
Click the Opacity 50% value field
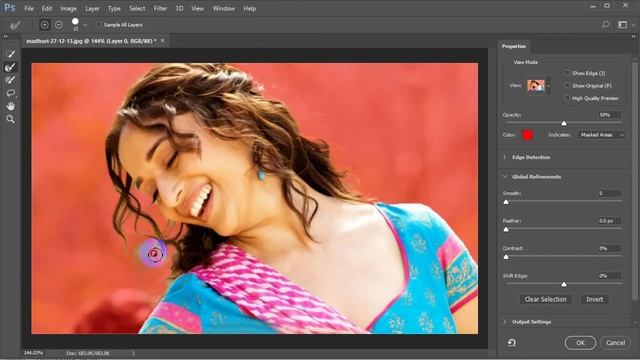click(609, 115)
